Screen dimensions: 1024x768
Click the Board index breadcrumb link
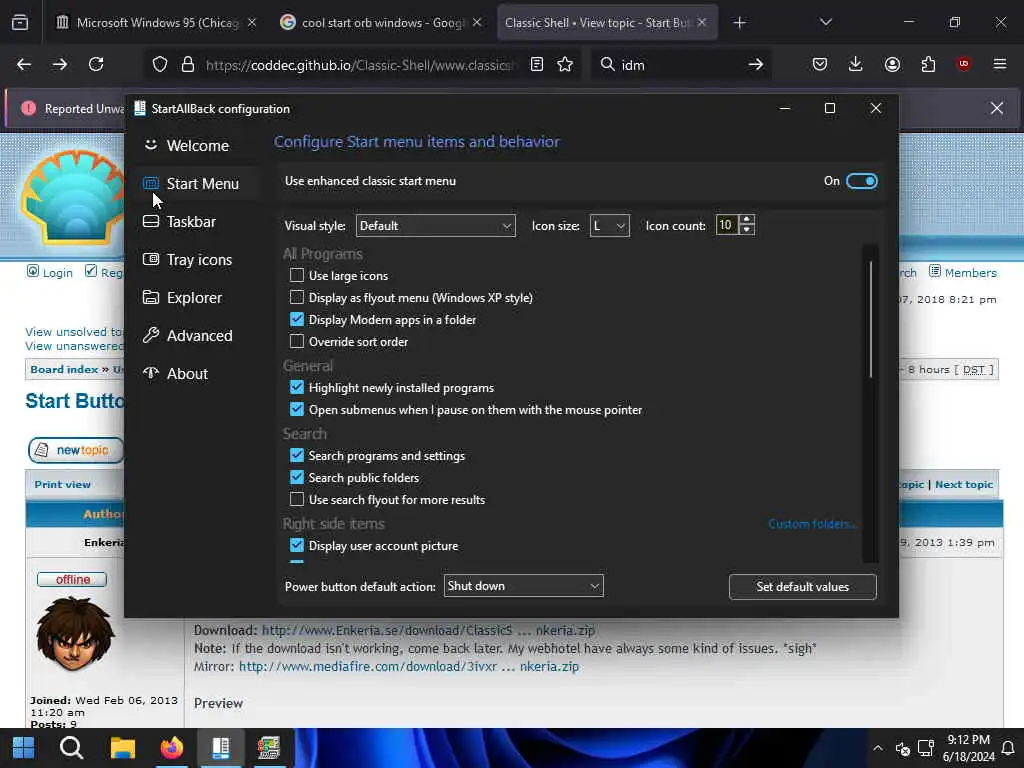coord(64,369)
